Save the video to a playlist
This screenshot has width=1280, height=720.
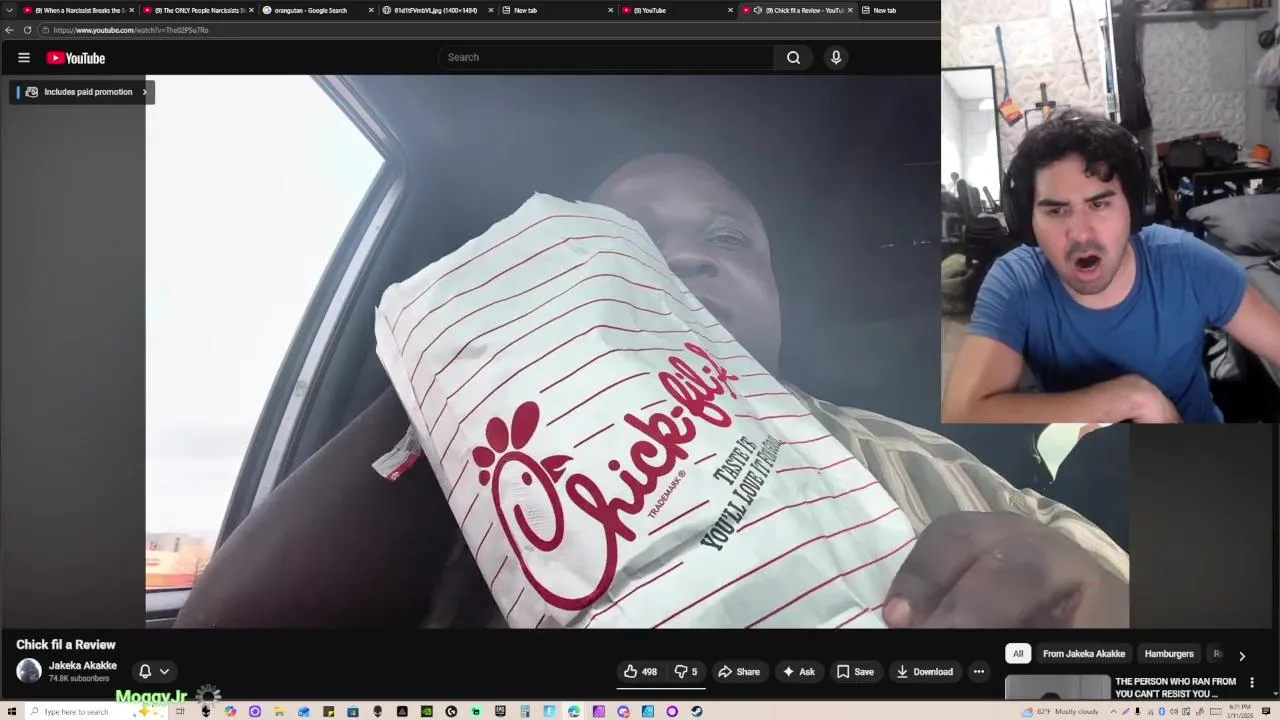(856, 672)
